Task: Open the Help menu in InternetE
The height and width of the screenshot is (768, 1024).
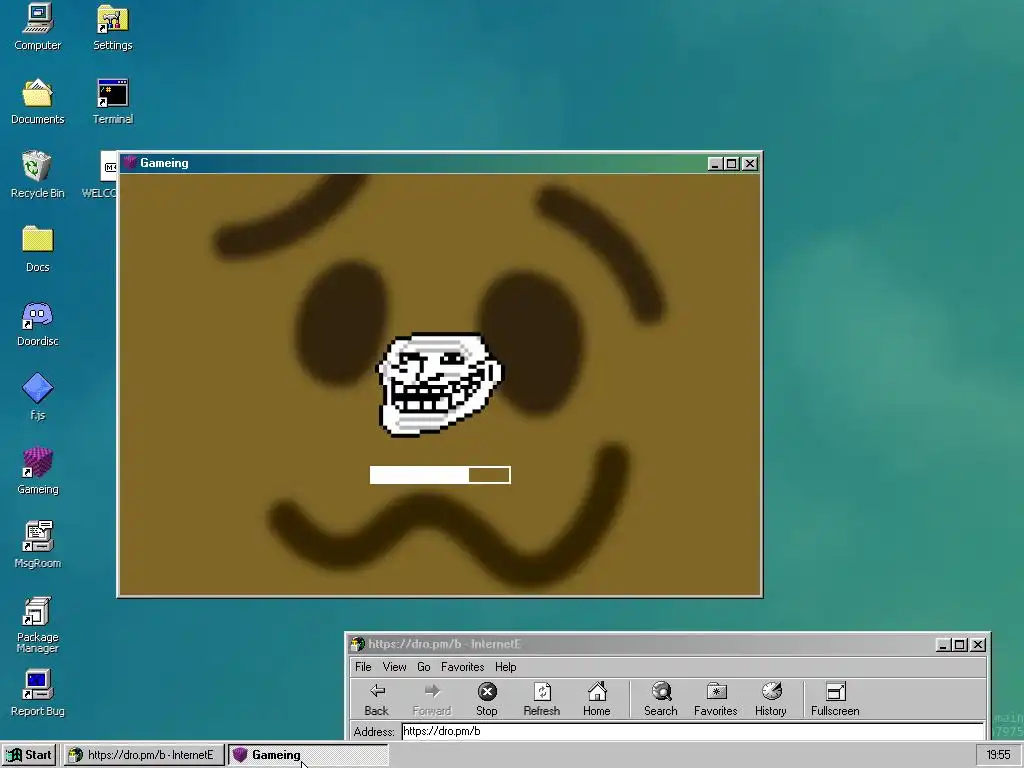Action: point(505,667)
